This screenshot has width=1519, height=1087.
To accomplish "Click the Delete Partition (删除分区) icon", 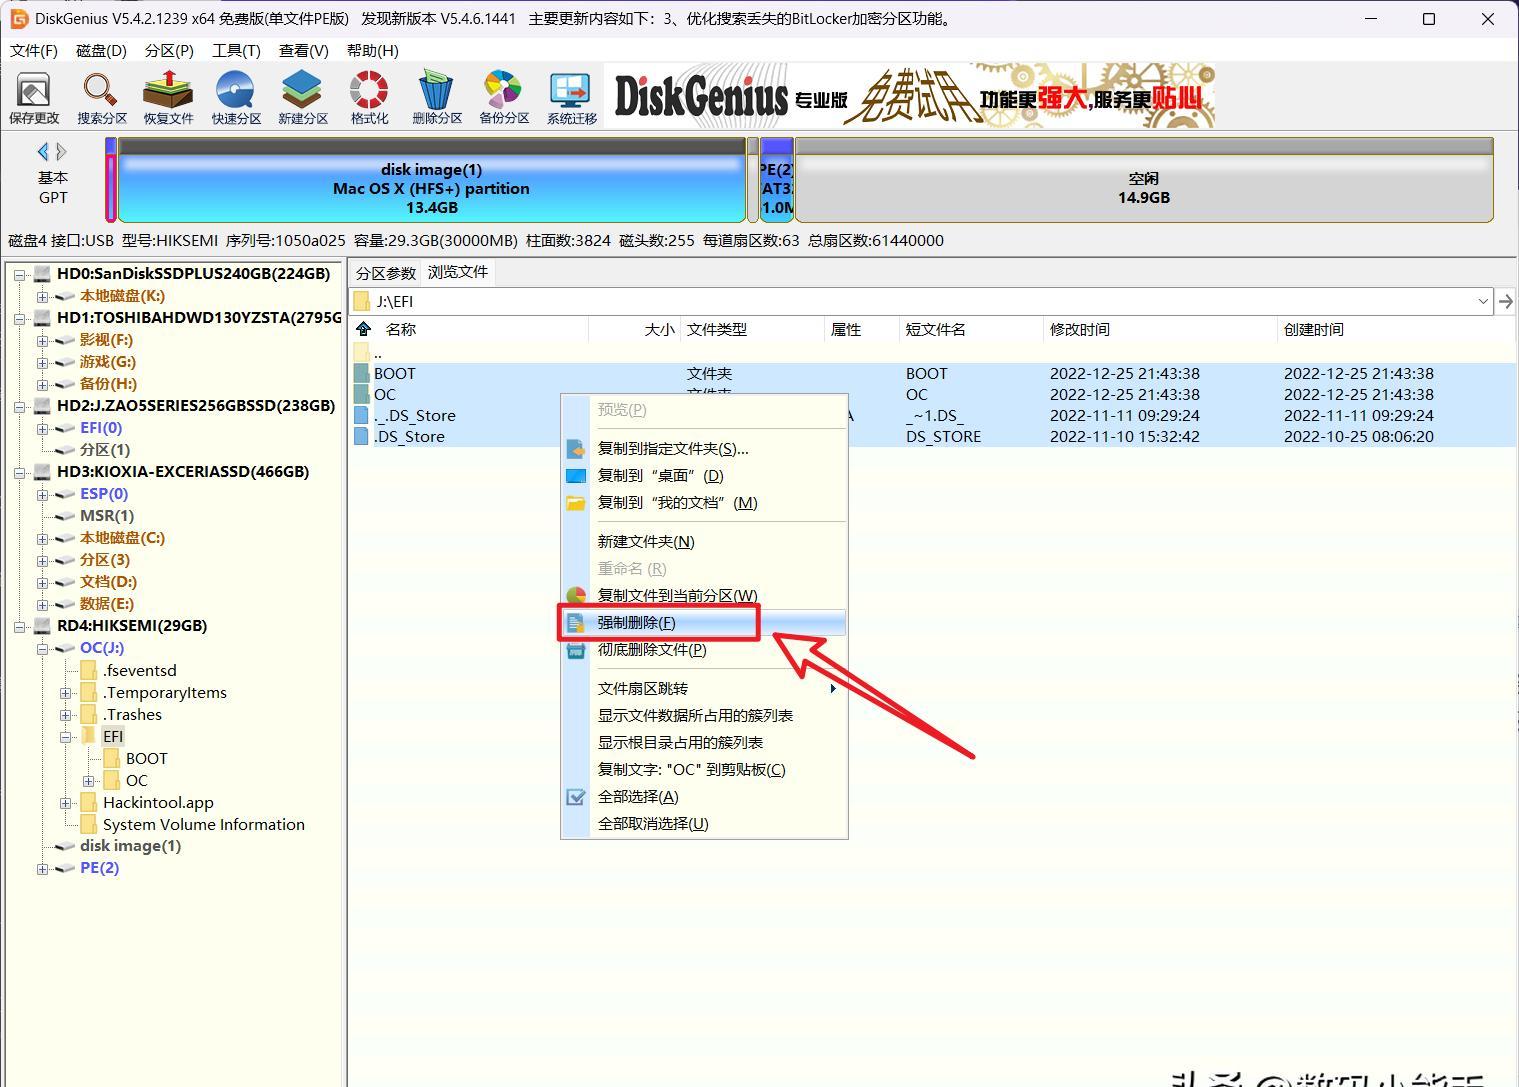I will (x=437, y=98).
